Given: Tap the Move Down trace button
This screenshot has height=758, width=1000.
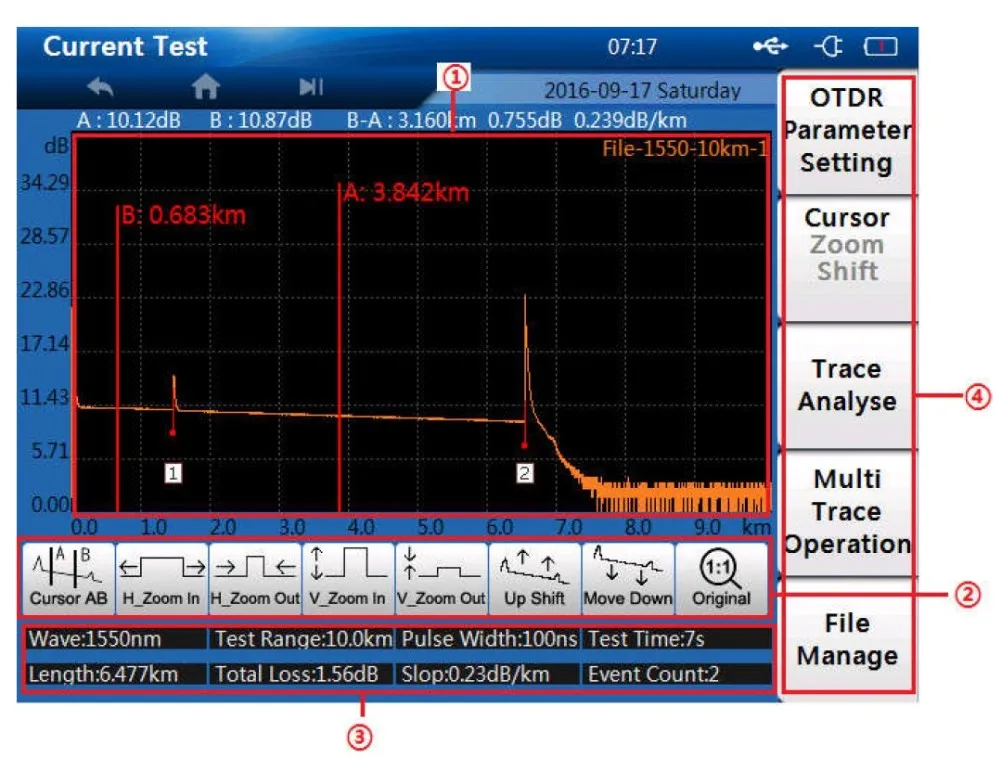Looking at the screenshot, I should 628,578.
